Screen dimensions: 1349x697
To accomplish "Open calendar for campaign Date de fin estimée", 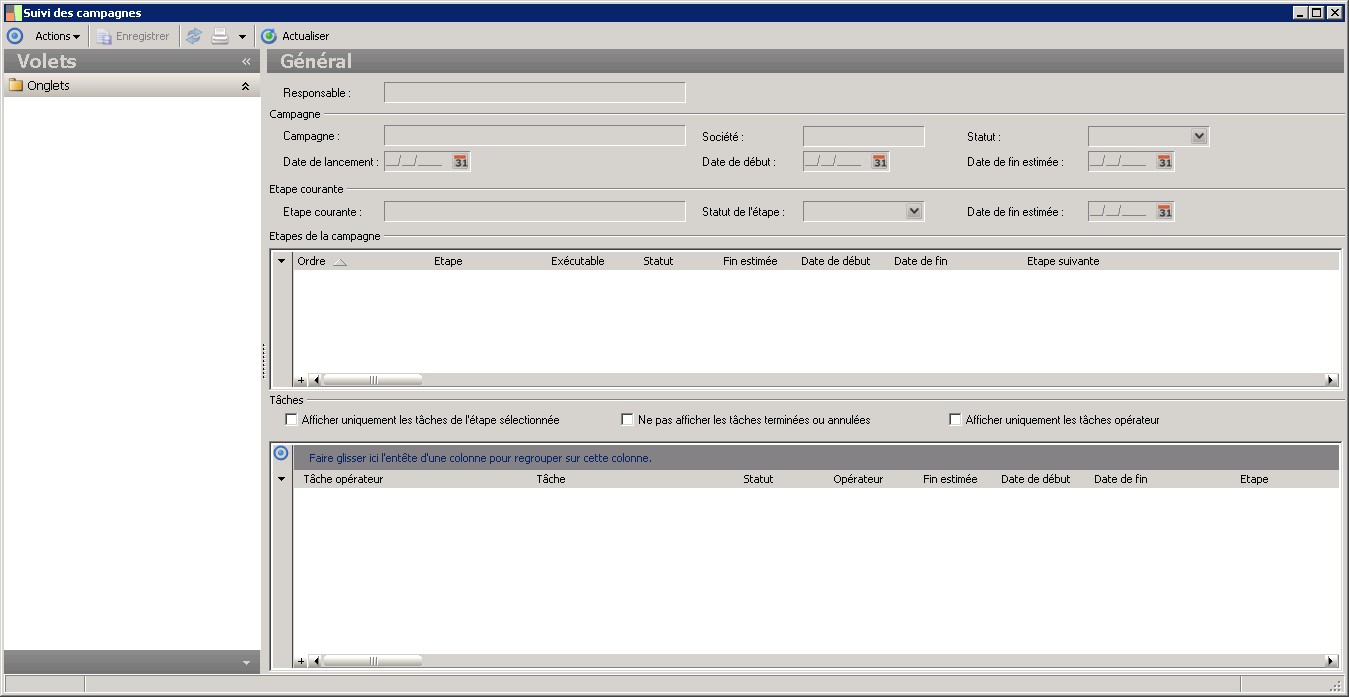I will point(1164,162).
